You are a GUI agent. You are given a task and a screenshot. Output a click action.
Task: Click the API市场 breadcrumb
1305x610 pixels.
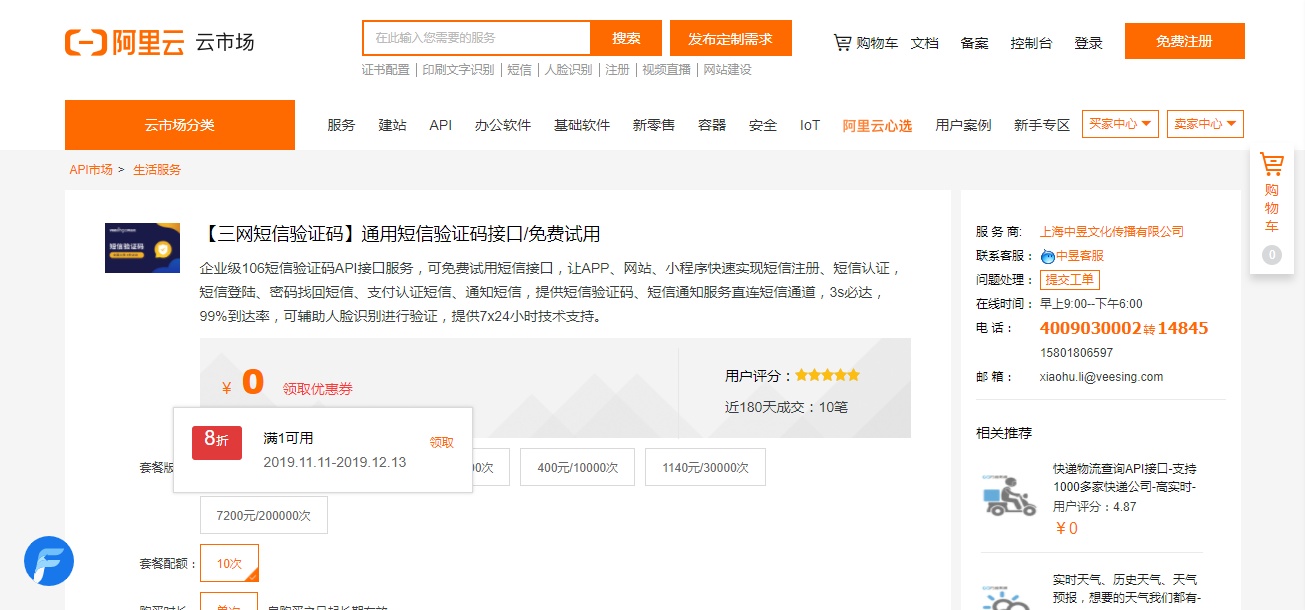point(91,170)
